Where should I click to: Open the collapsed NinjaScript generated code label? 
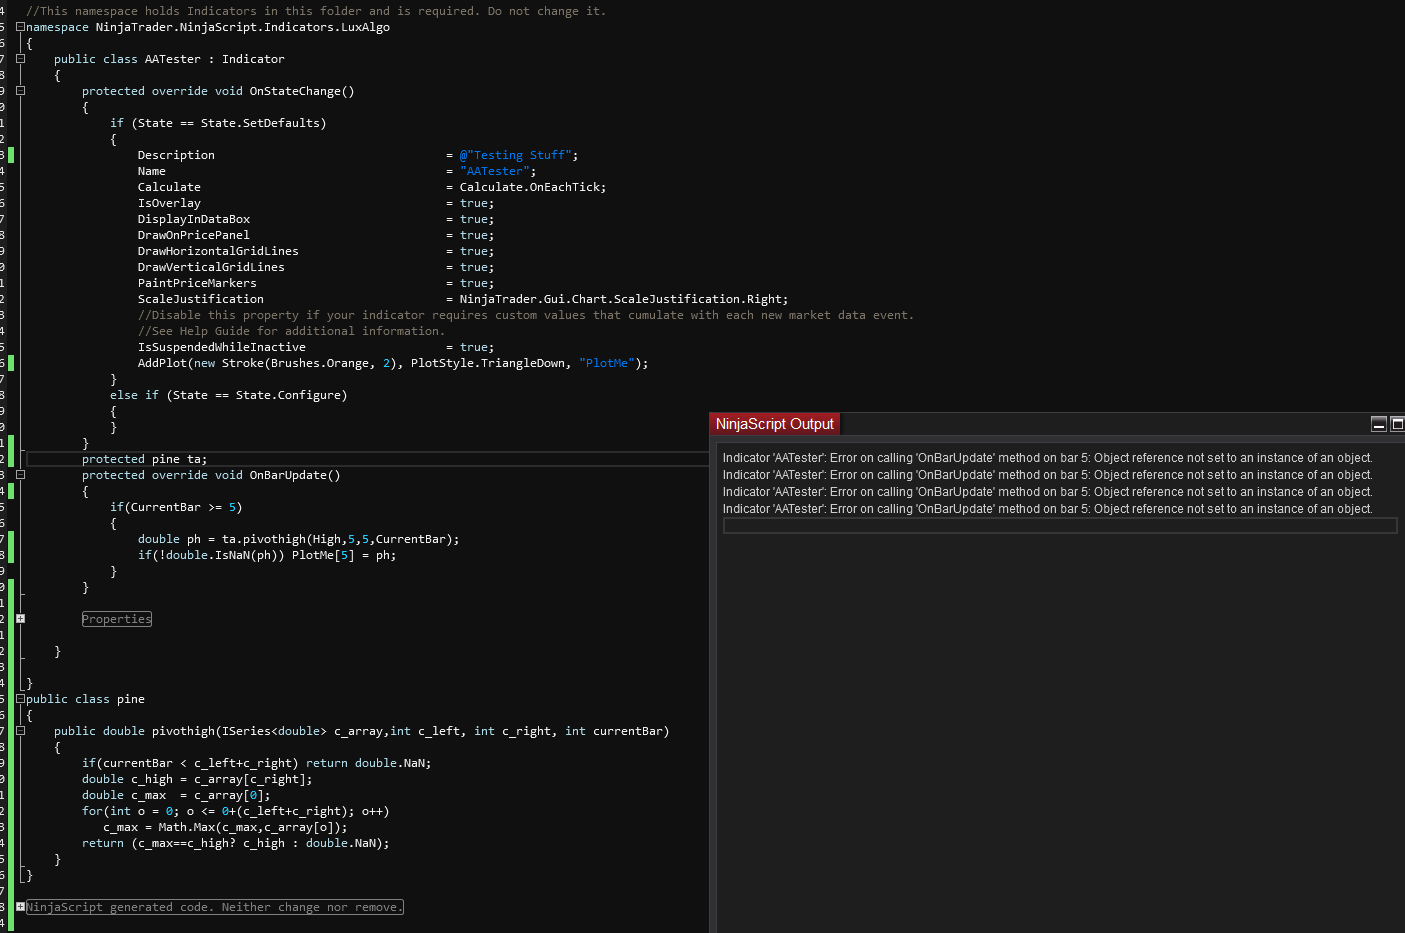pos(214,907)
